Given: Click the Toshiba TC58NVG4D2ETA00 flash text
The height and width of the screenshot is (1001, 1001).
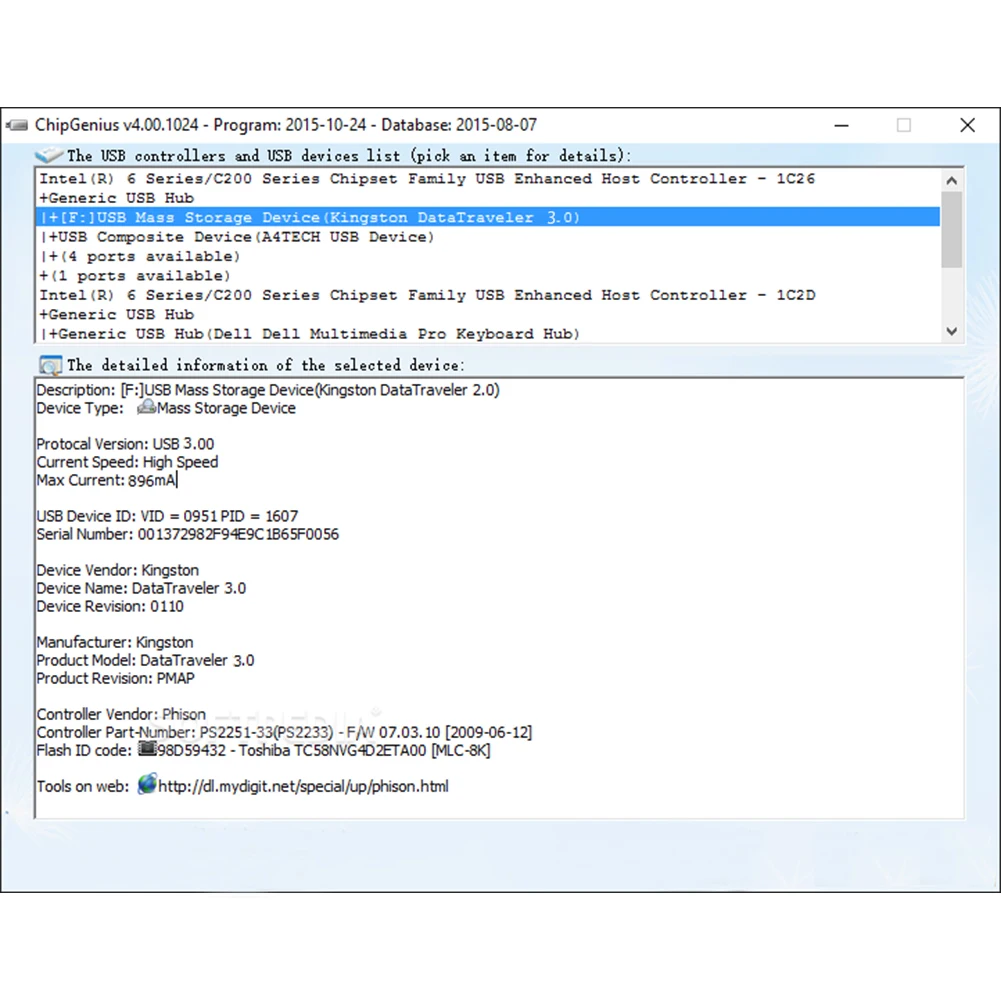Looking at the screenshot, I should (332, 750).
